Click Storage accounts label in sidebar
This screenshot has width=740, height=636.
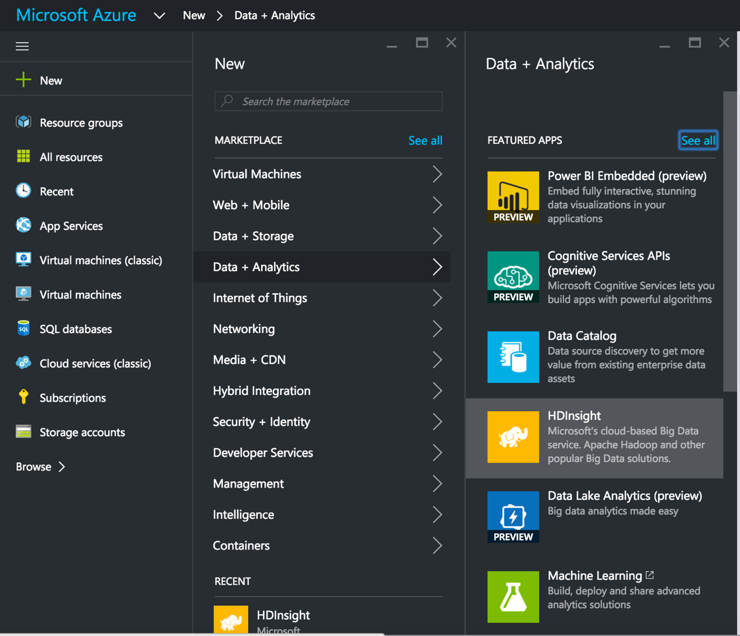[x=82, y=432]
